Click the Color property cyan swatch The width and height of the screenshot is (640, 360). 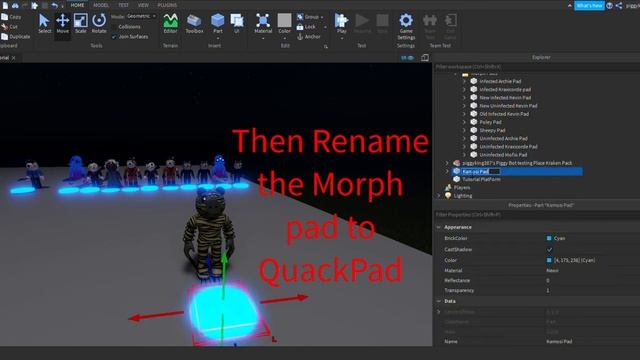549,260
